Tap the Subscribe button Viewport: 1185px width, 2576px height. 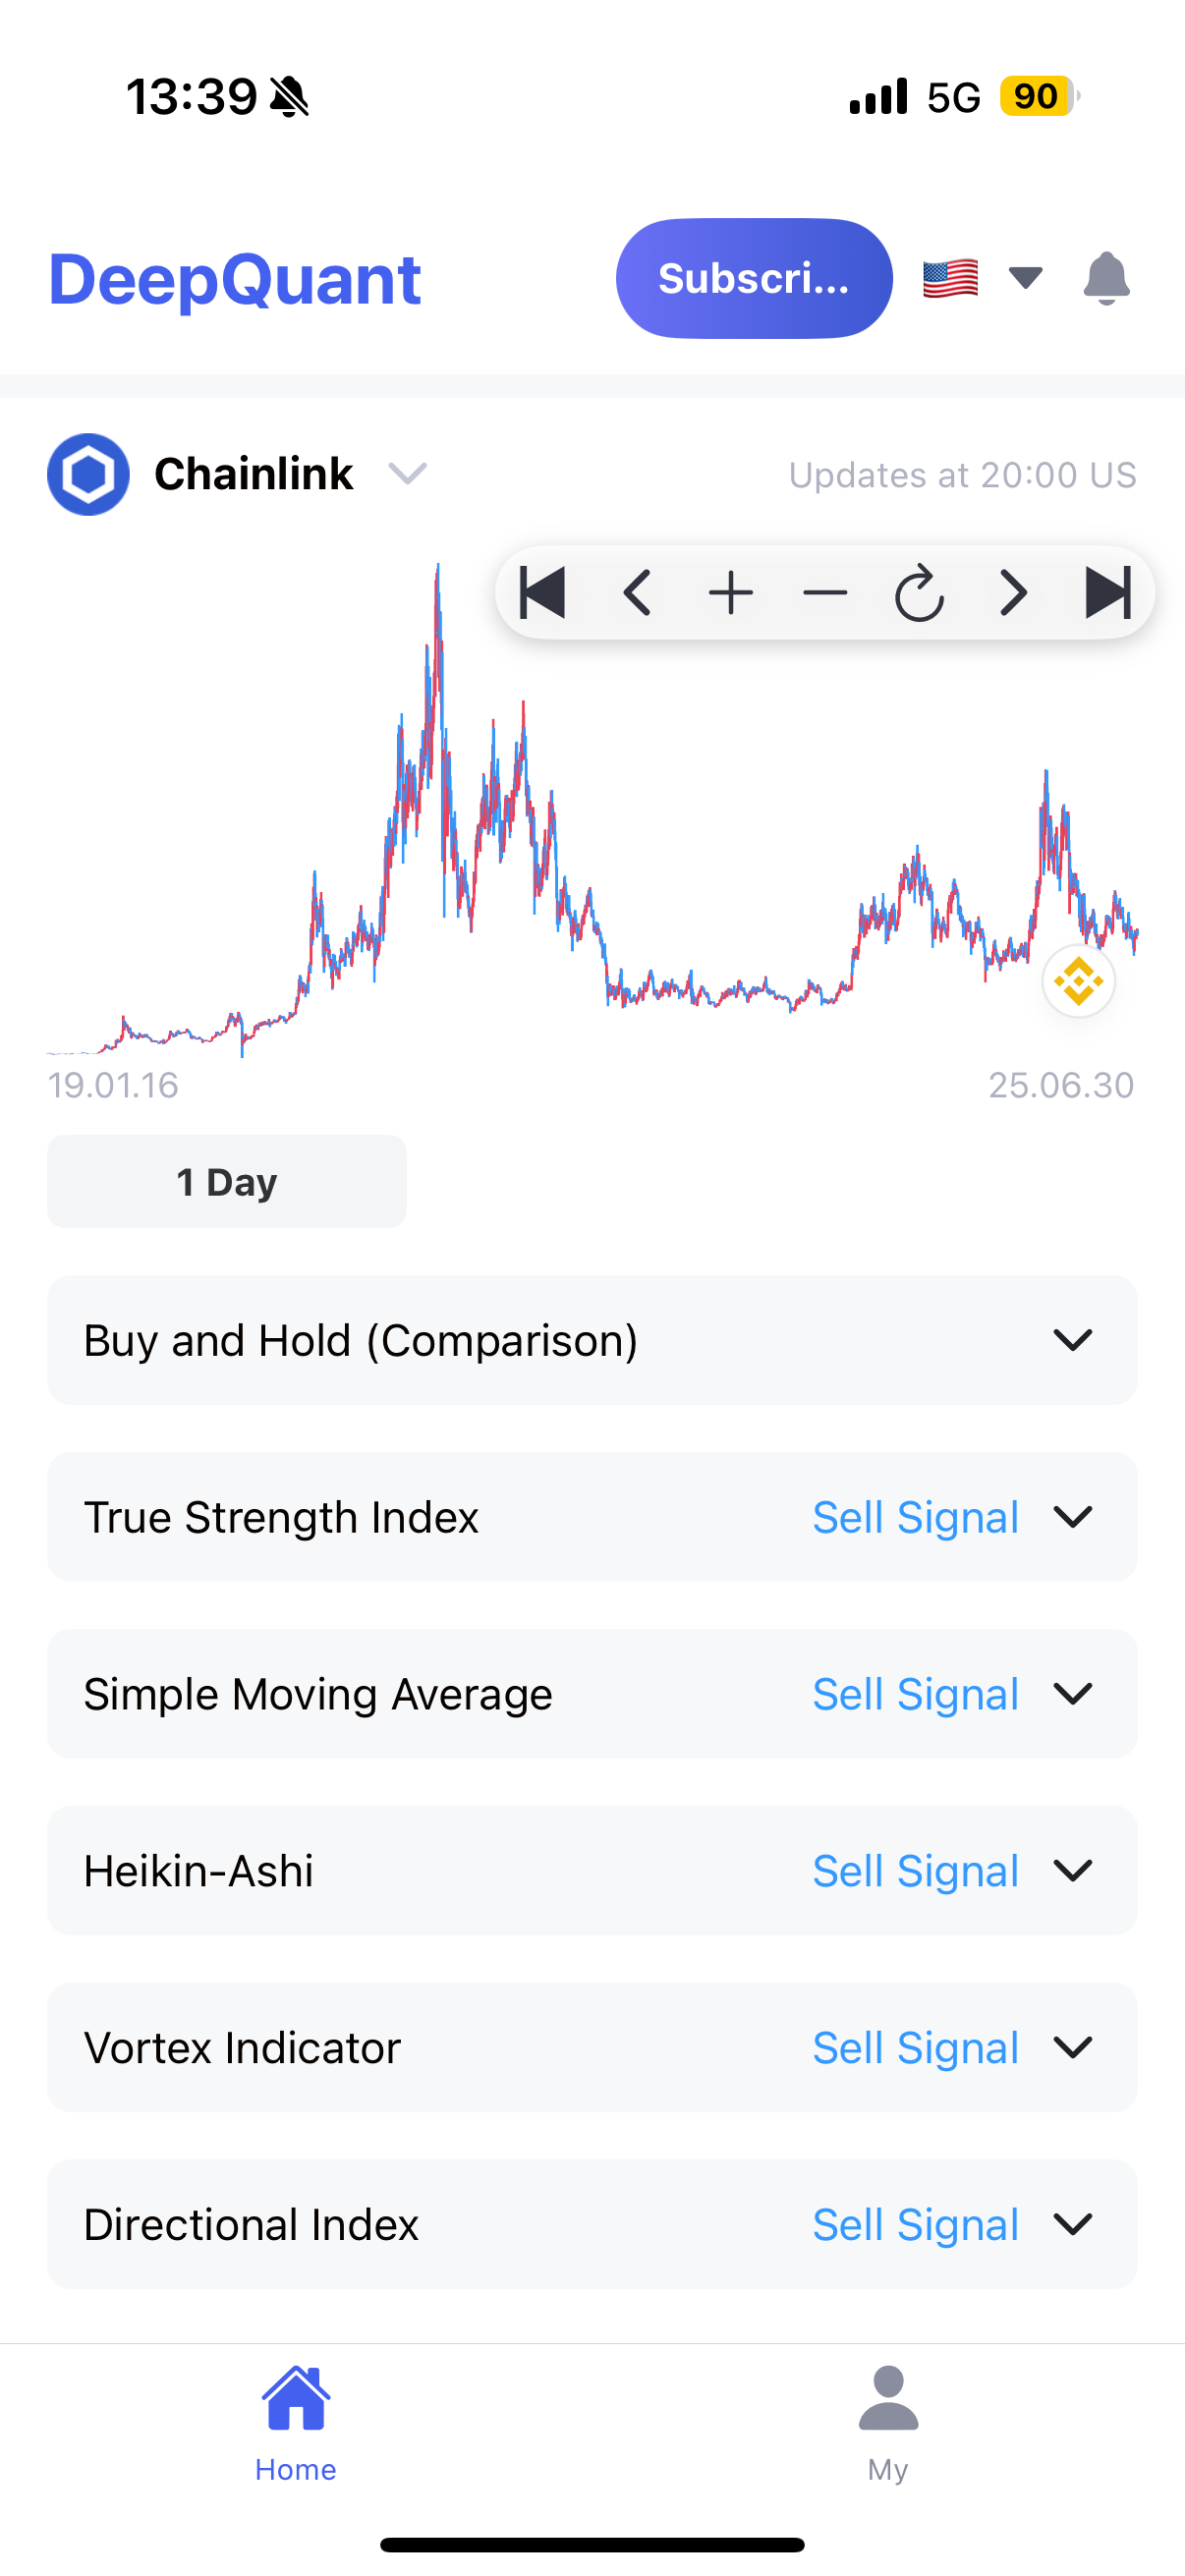point(754,278)
